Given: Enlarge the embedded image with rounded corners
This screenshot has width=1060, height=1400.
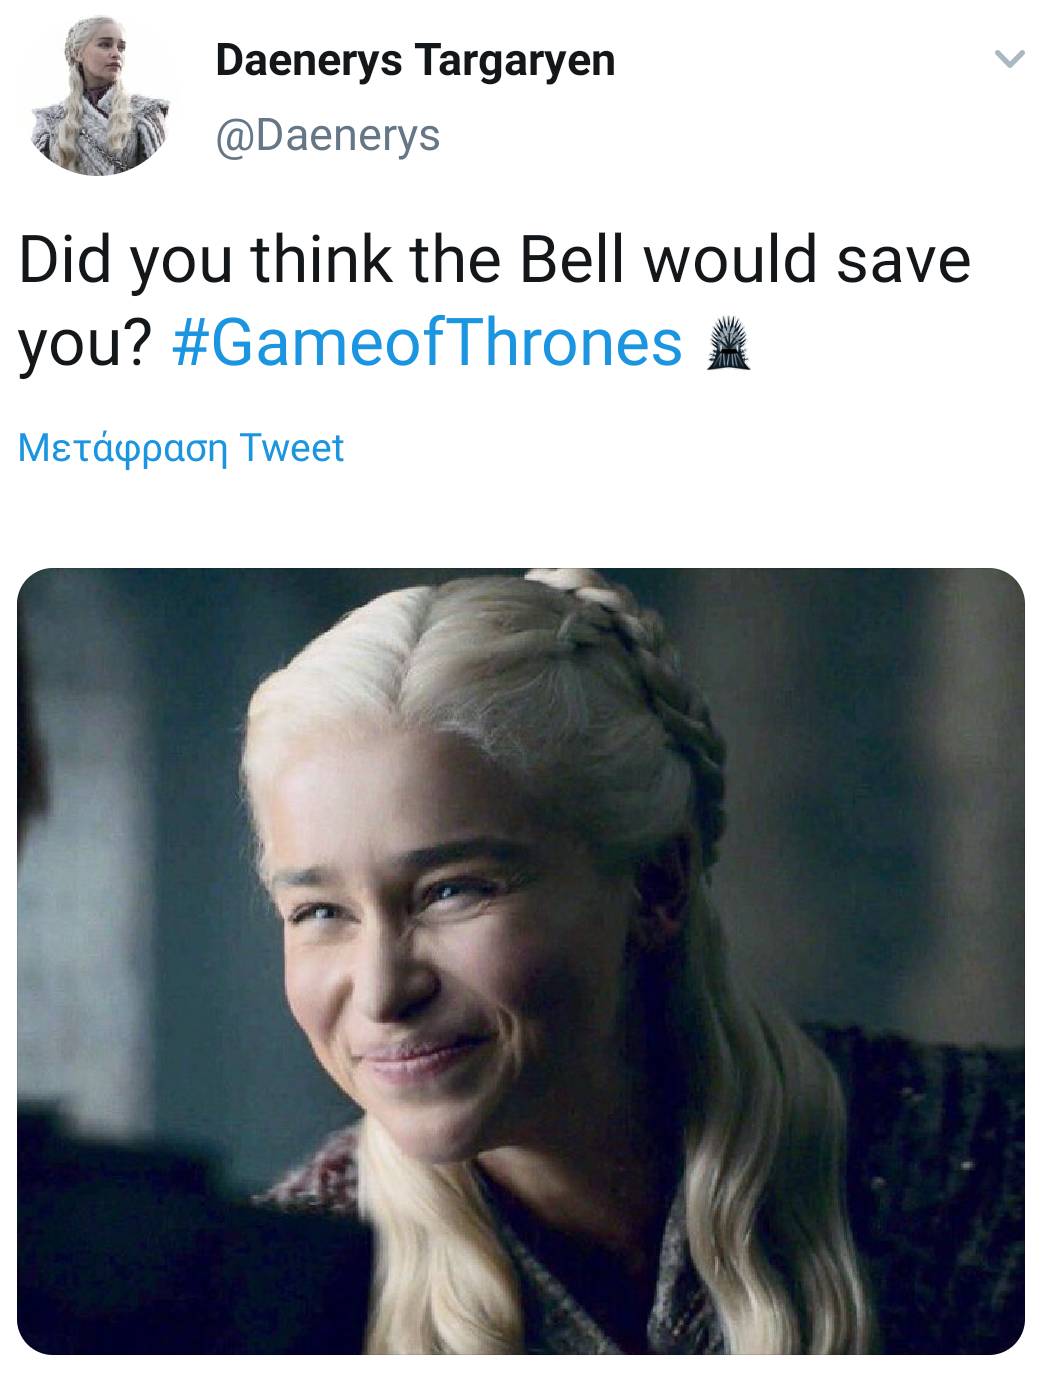Looking at the screenshot, I should click(521, 961).
